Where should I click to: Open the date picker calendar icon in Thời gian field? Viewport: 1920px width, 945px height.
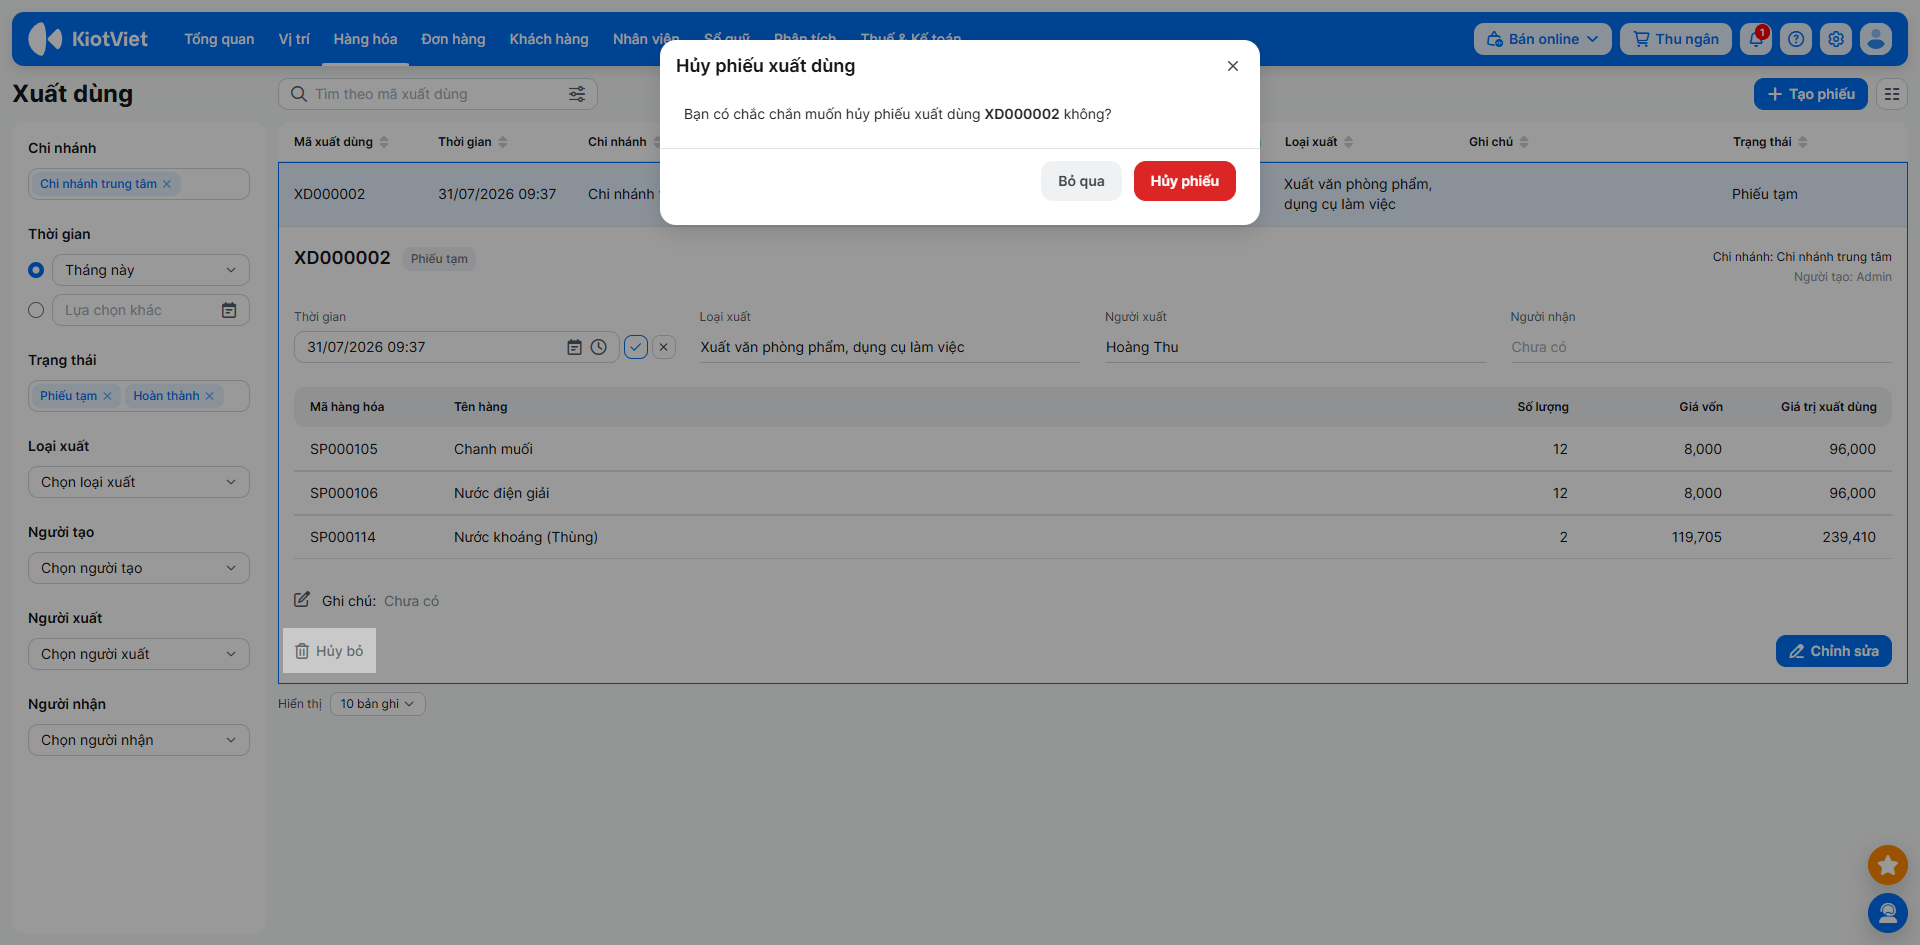[574, 347]
